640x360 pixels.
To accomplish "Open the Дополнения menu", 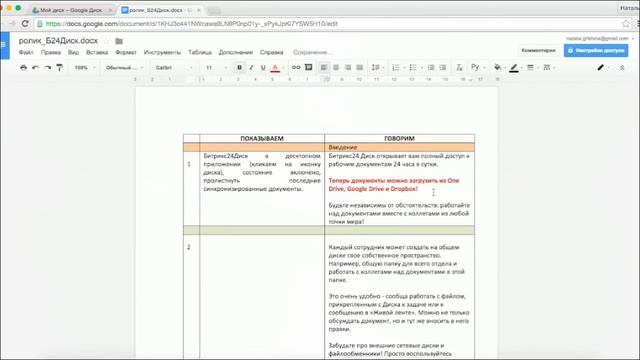I will coord(236,52).
